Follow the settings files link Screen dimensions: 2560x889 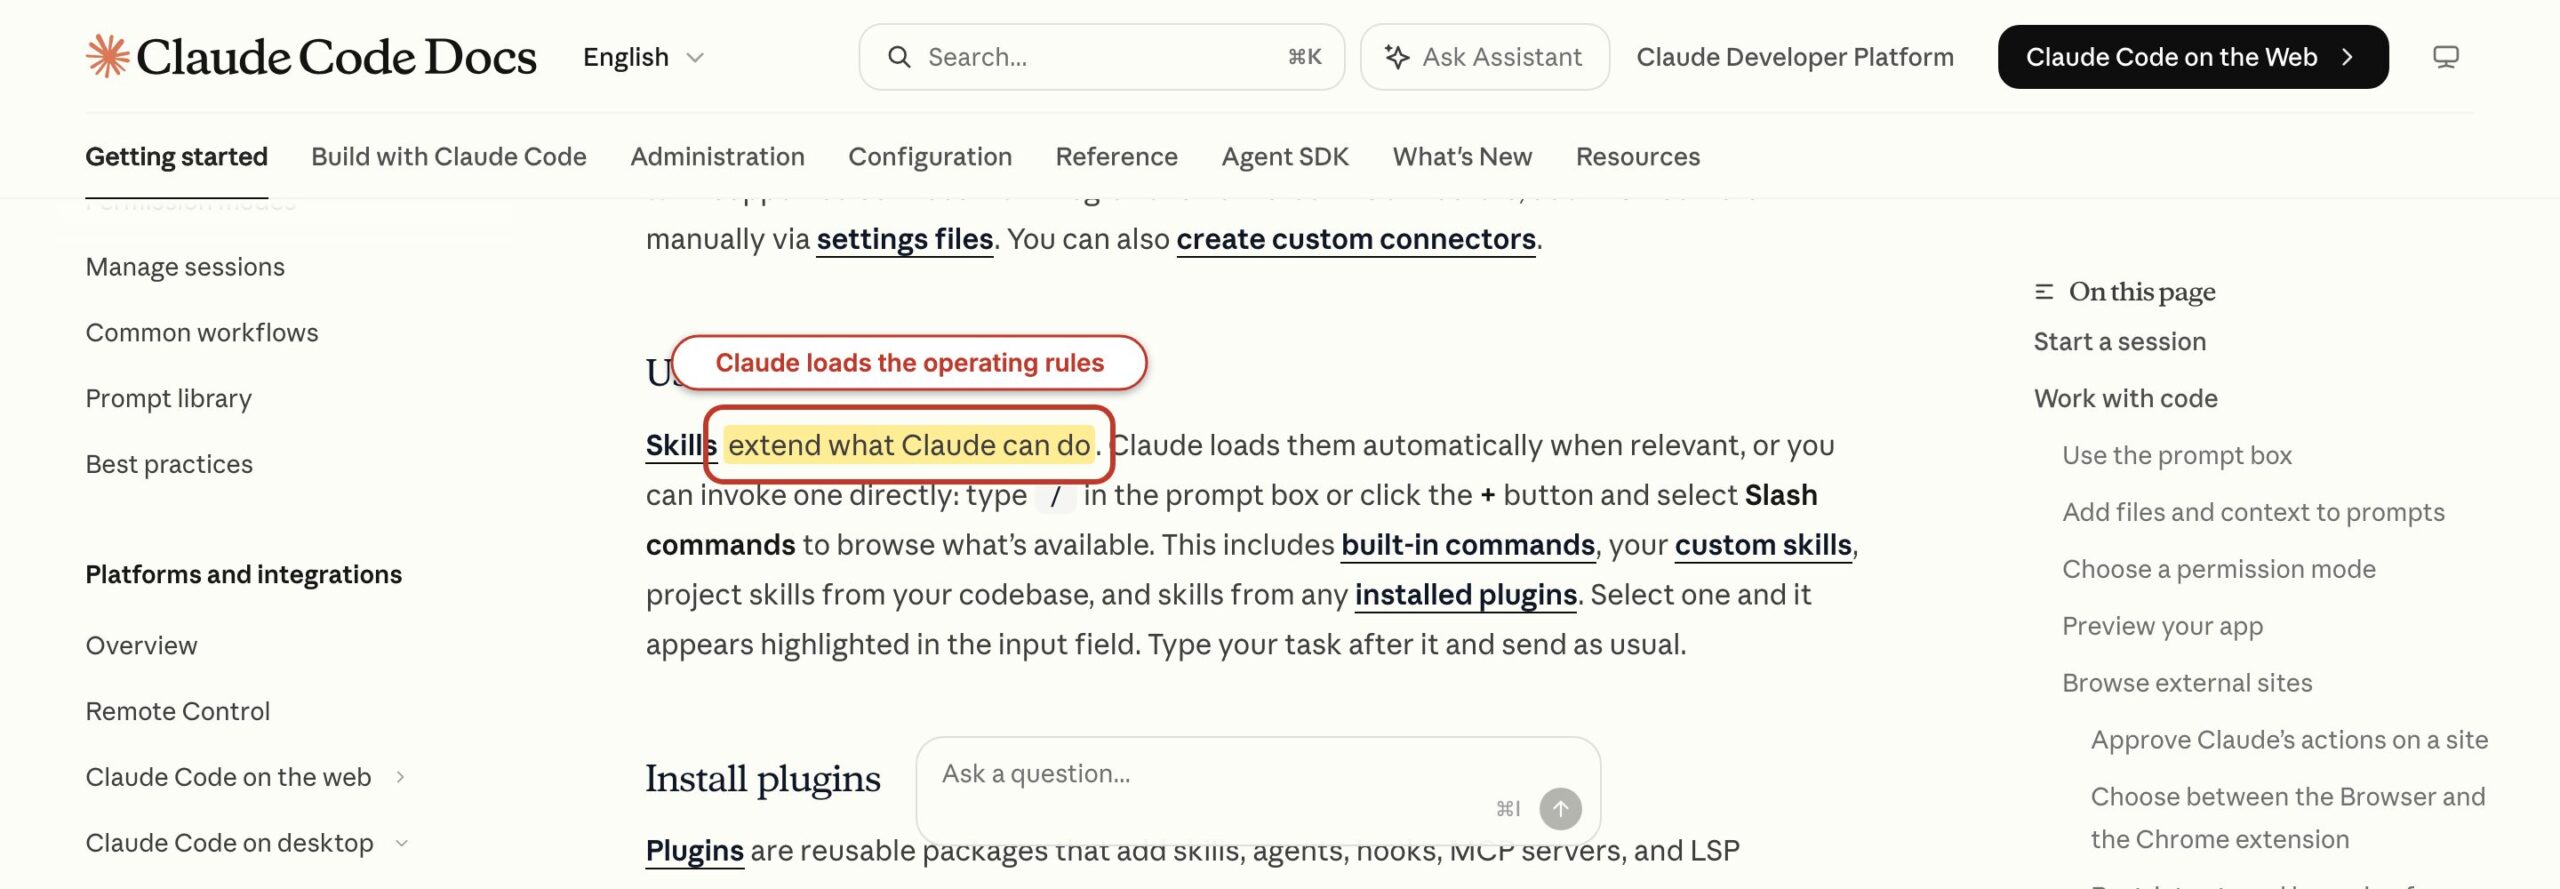(x=905, y=239)
